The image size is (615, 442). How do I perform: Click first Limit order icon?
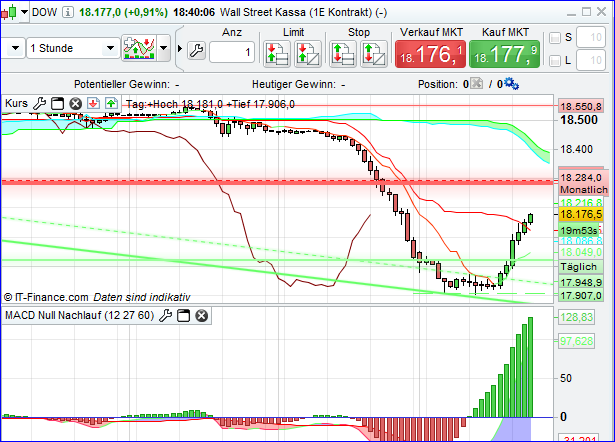coord(277,54)
